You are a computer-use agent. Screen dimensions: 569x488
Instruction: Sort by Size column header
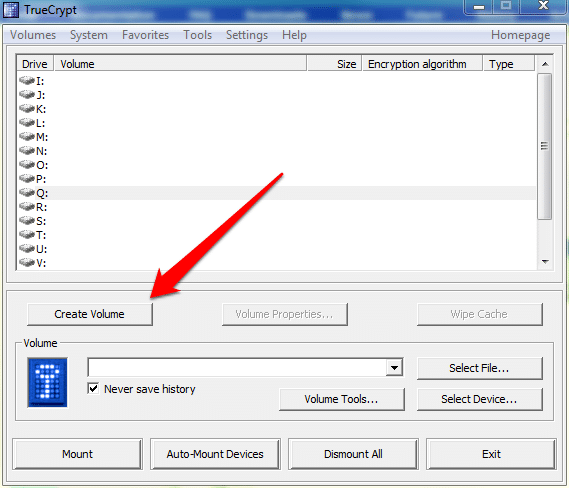(x=335, y=63)
